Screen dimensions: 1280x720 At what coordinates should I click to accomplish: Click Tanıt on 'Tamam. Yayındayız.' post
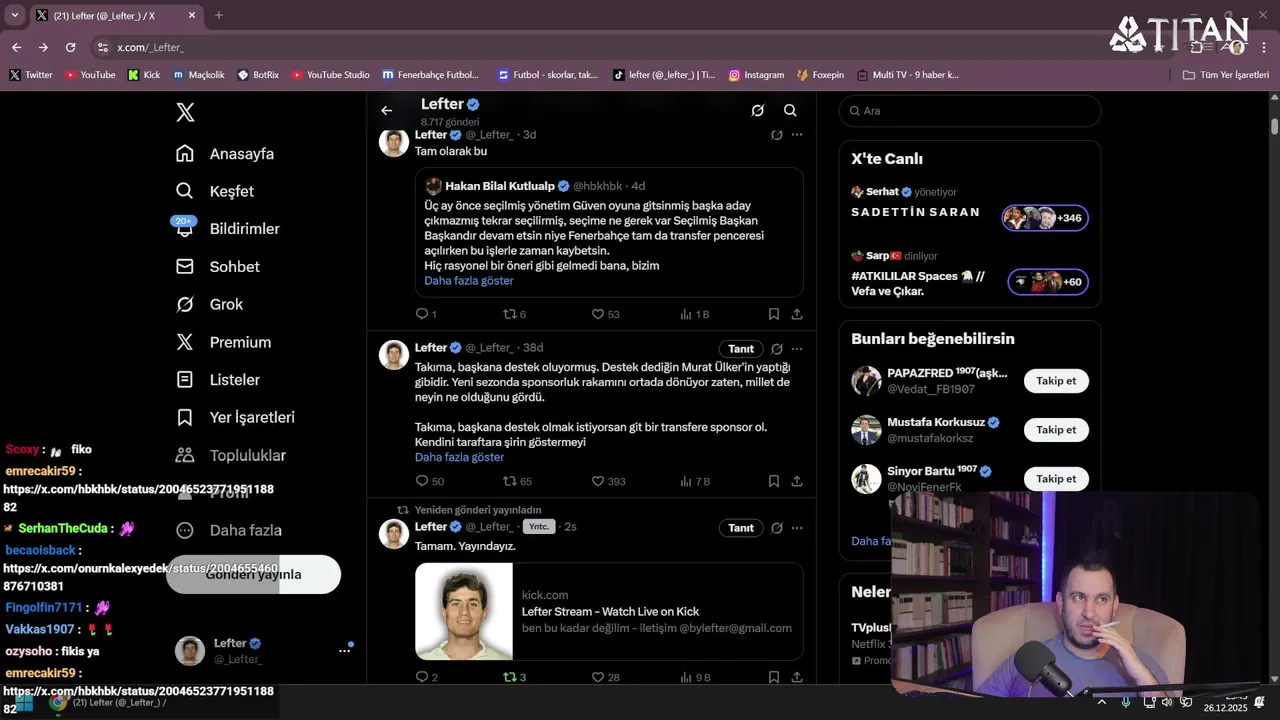741,528
